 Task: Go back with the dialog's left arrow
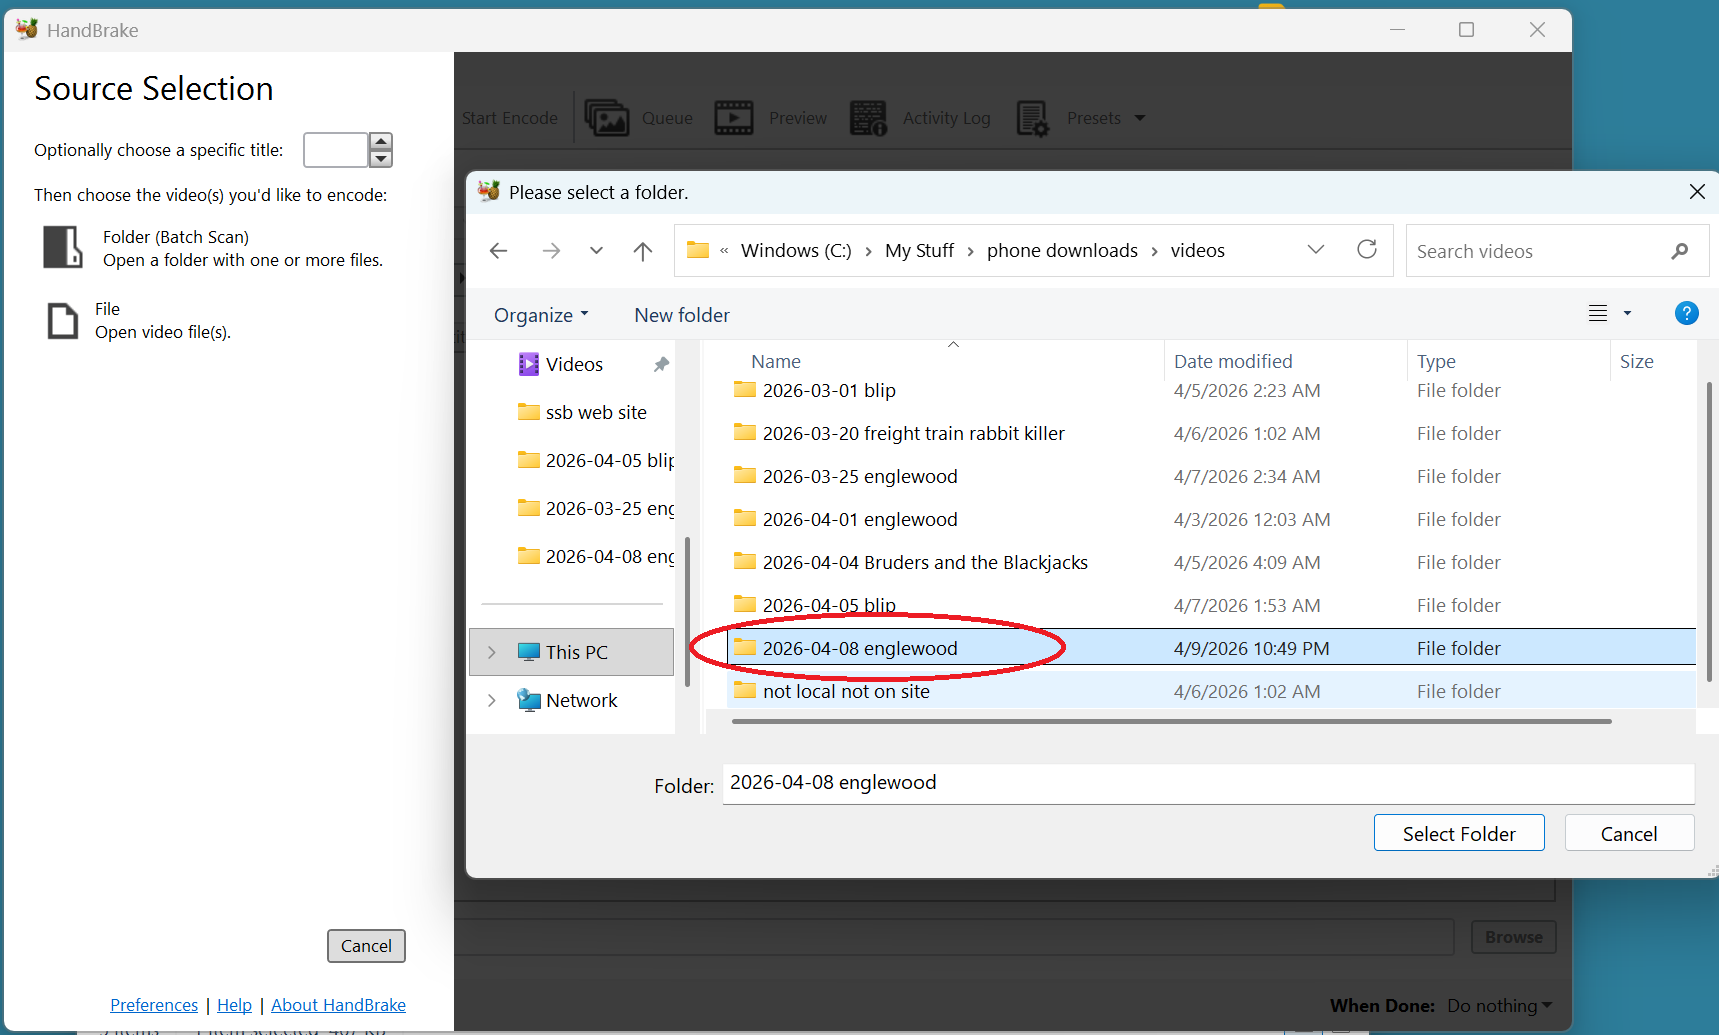tap(498, 251)
